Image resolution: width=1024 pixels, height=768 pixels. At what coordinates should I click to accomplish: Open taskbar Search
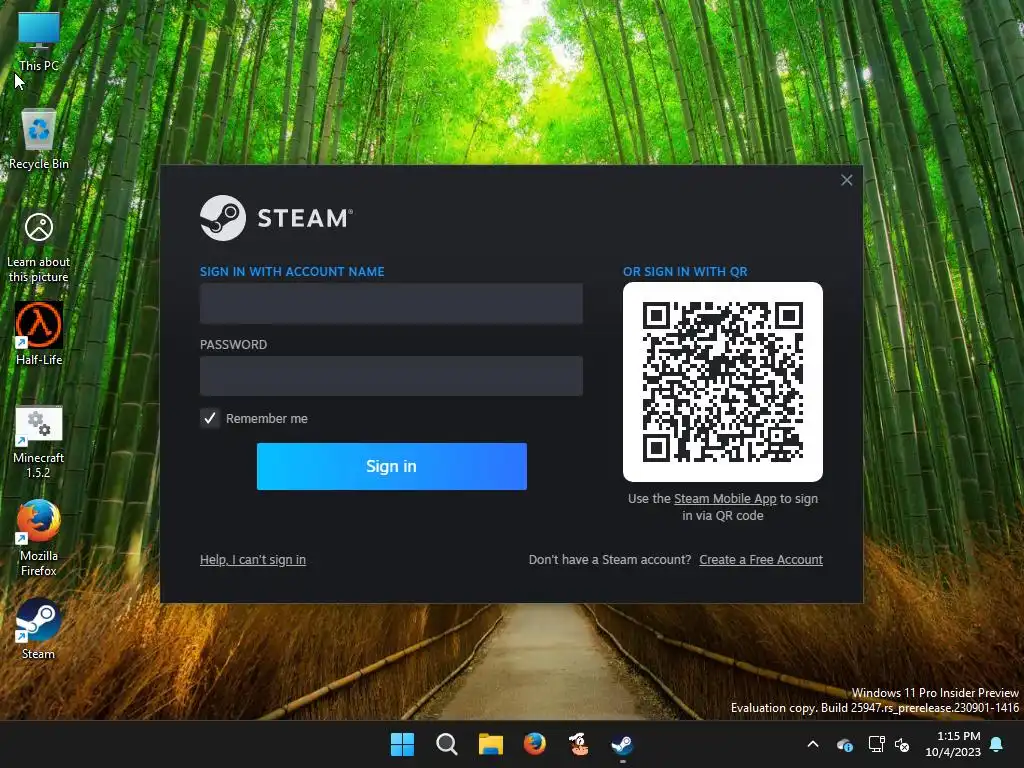pyautogui.click(x=447, y=744)
